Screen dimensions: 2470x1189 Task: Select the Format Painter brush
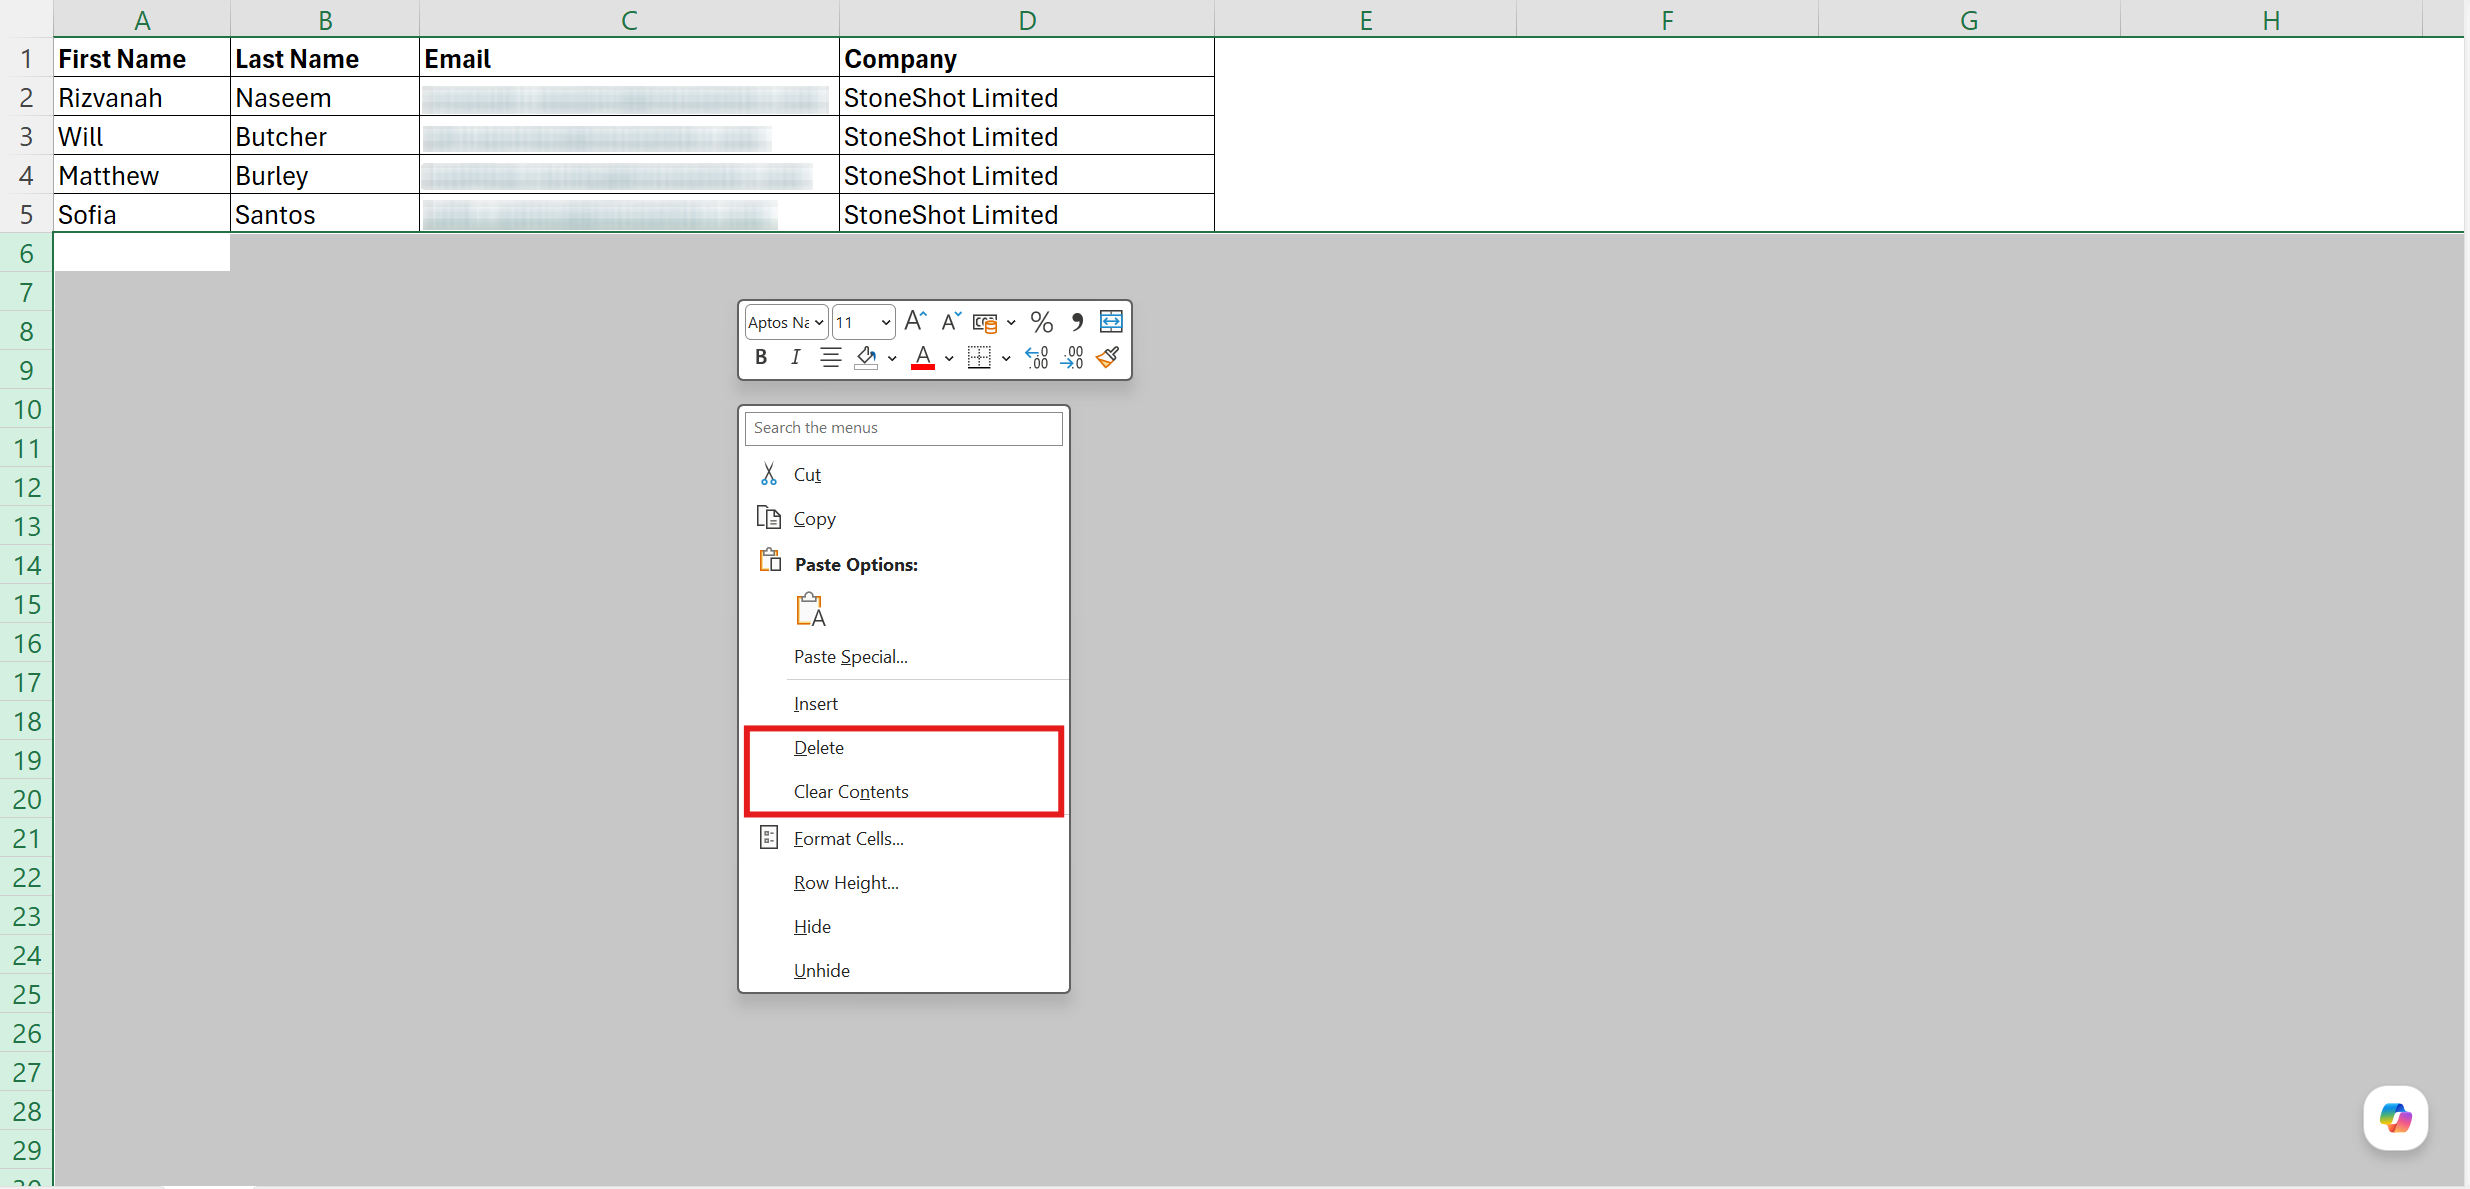tap(1108, 357)
